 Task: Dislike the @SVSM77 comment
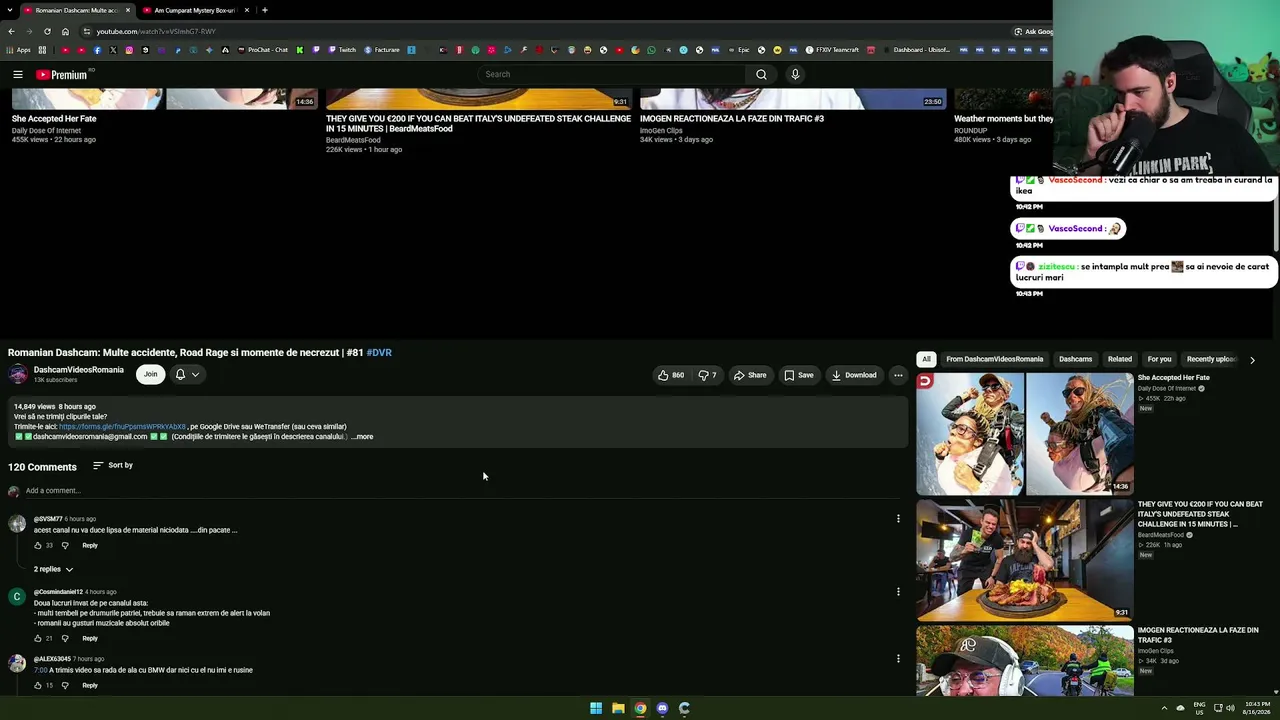point(65,545)
